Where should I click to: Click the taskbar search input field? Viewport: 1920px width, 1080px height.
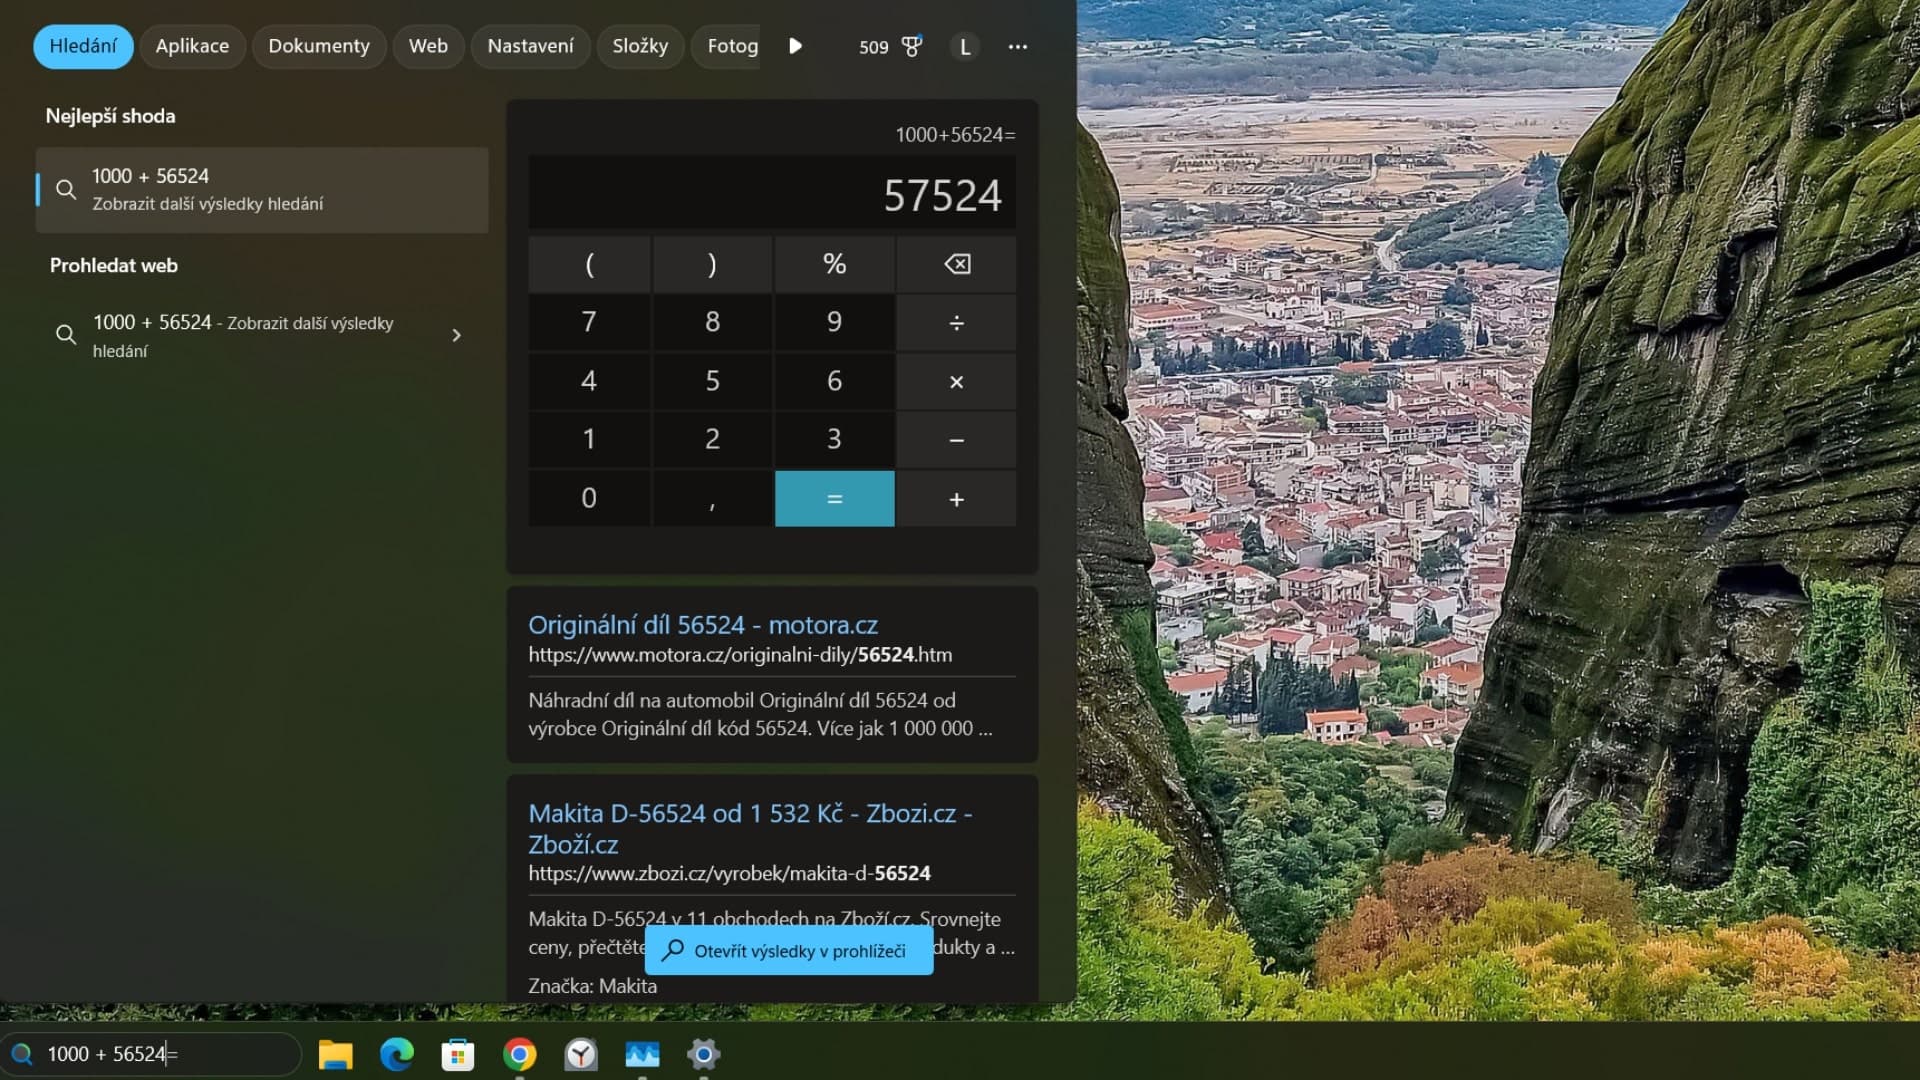160,1054
